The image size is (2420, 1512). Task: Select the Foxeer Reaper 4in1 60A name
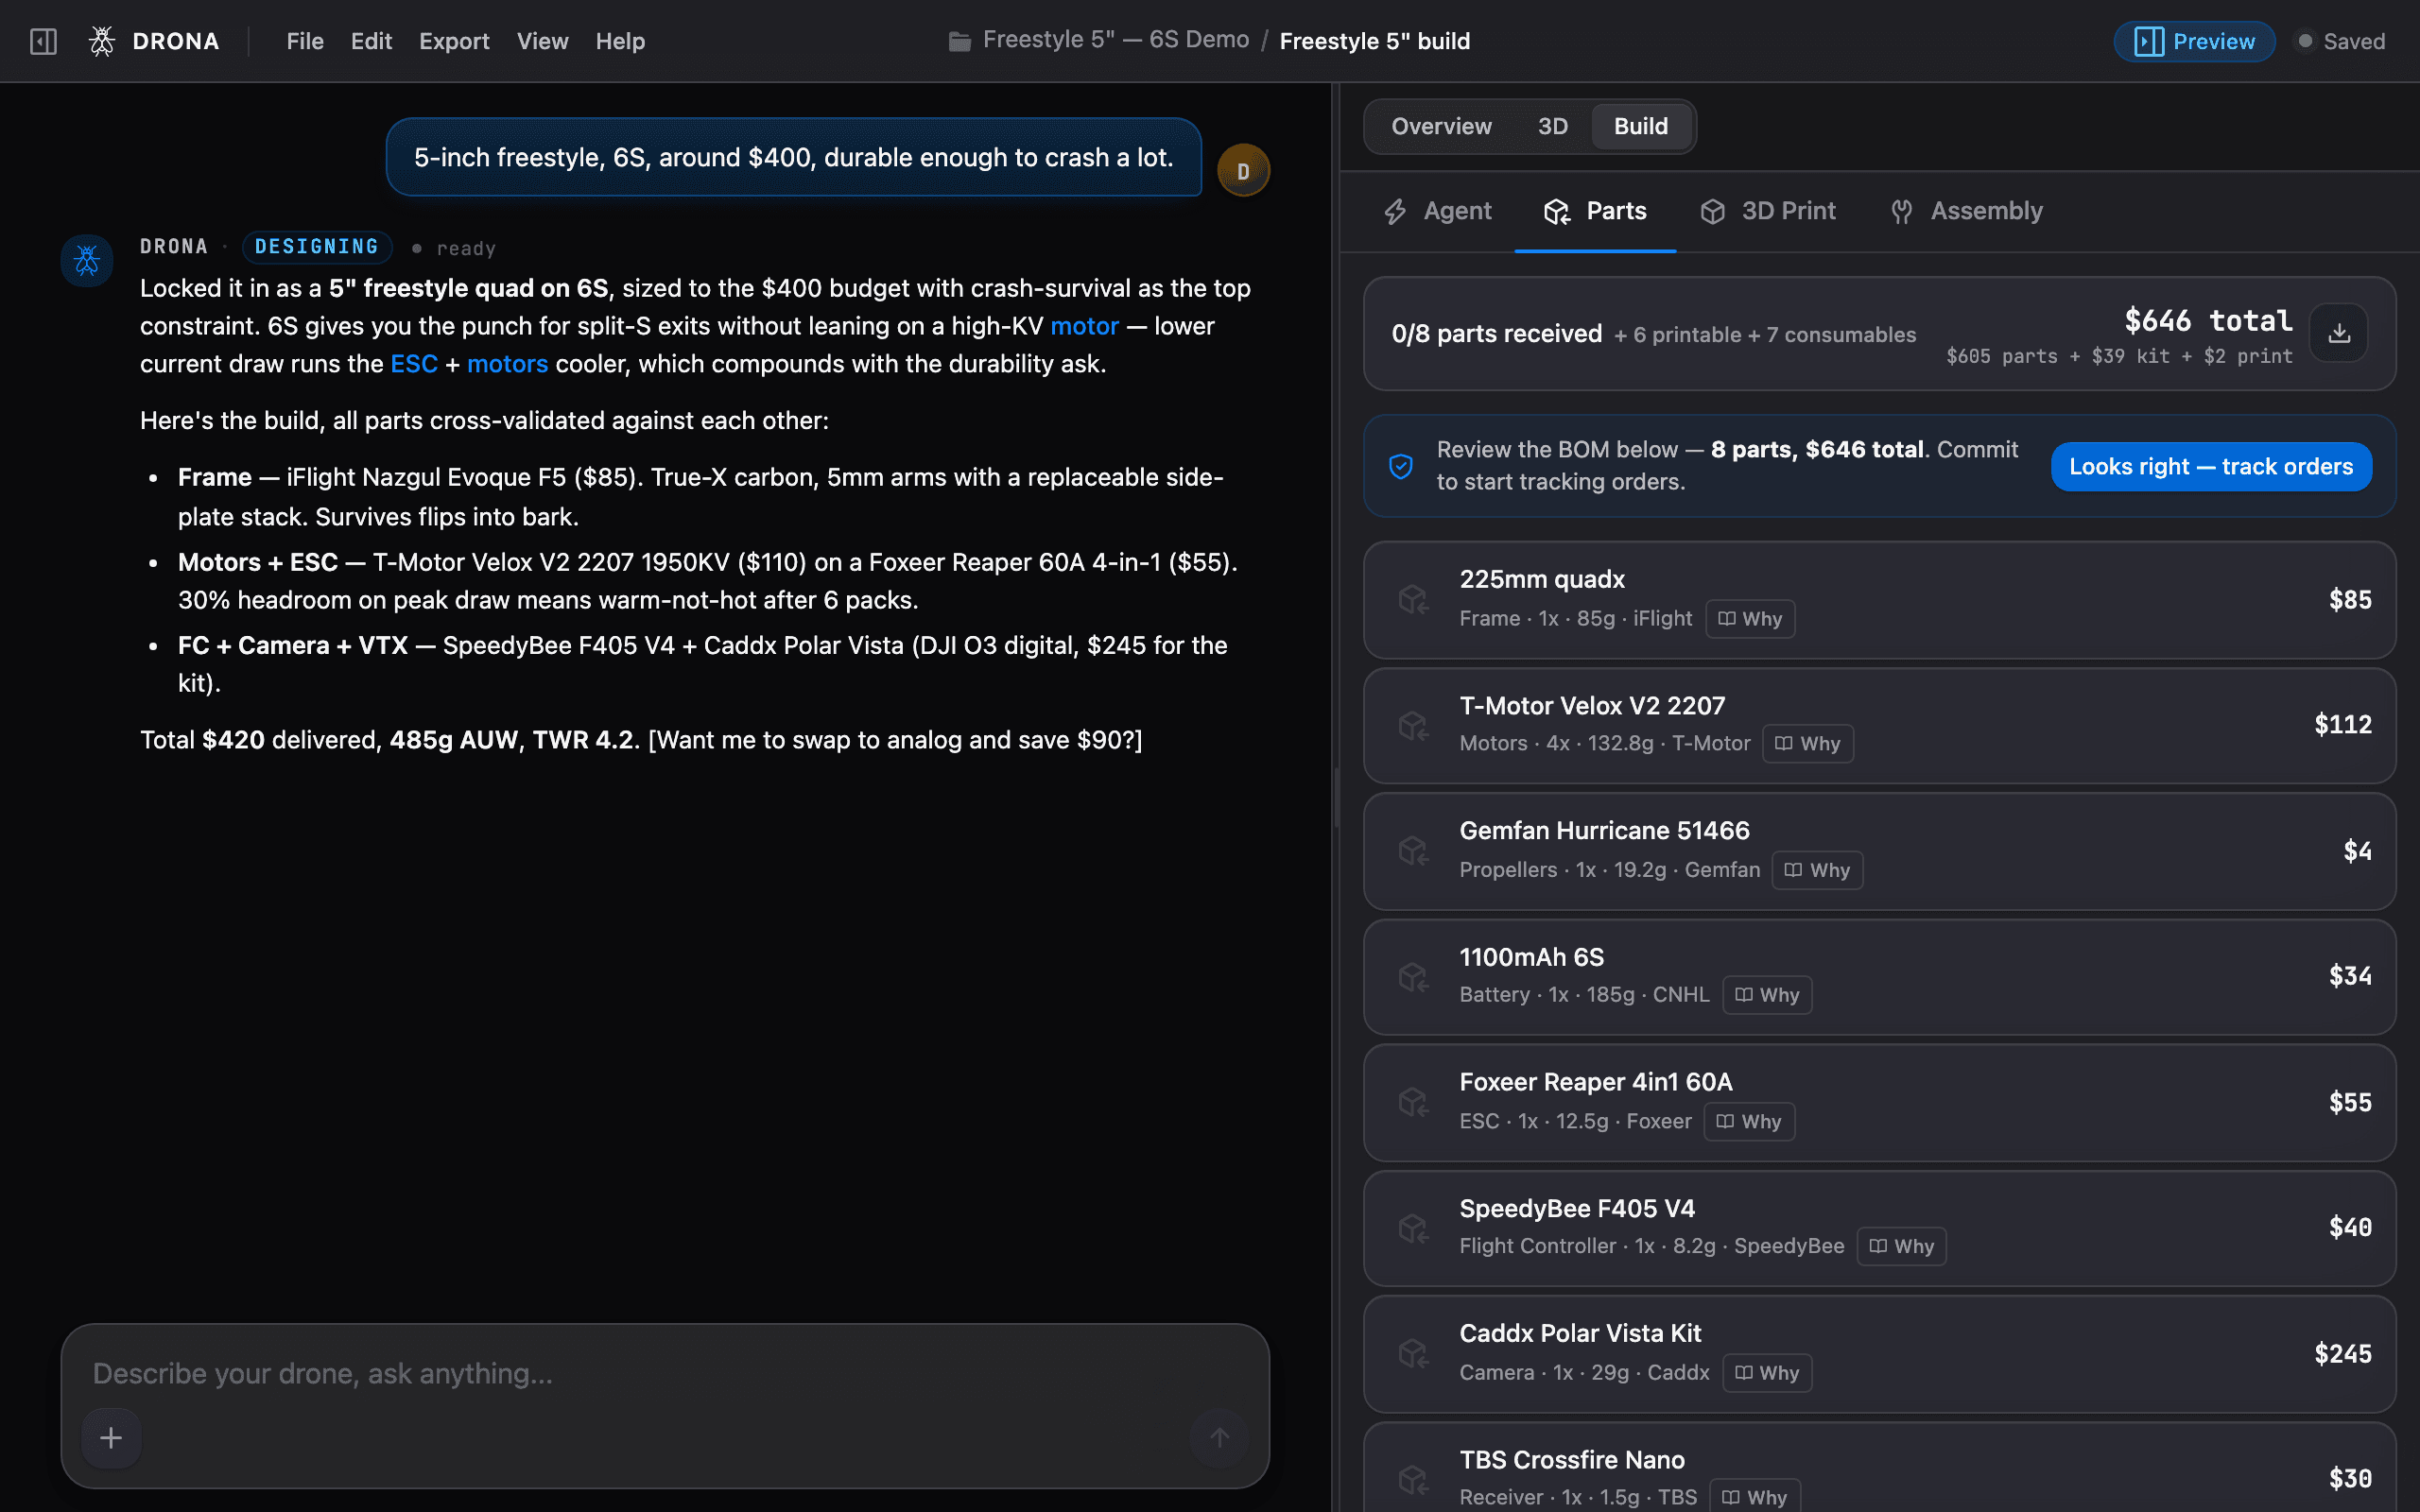[1595, 1083]
